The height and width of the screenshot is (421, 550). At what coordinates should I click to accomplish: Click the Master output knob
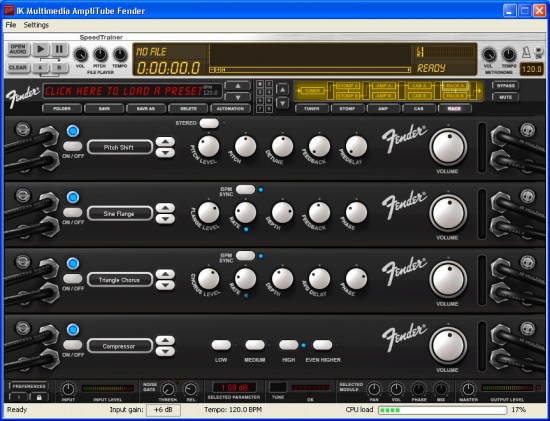coord(468,389)
